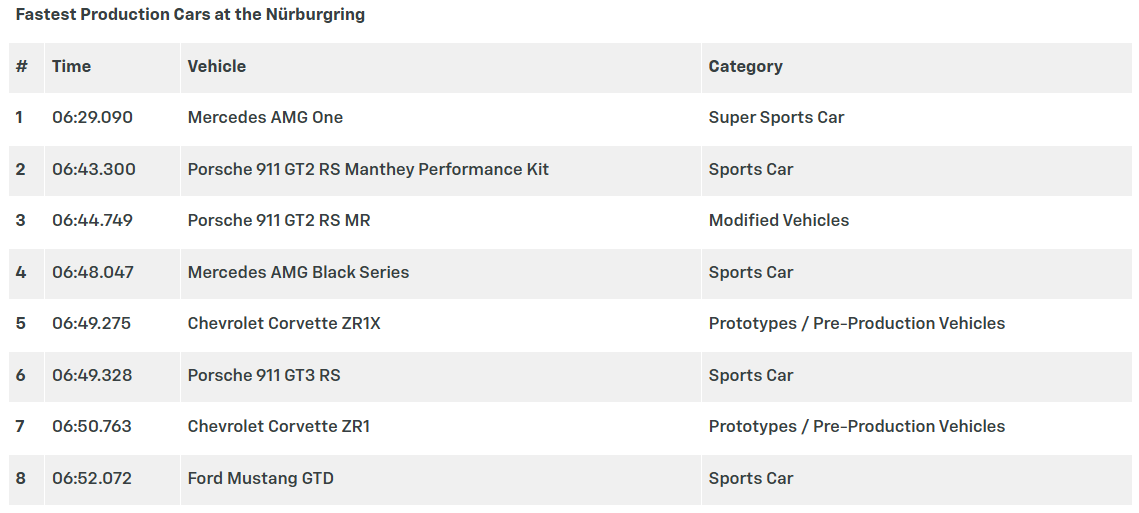Select the Chevrolet Corvette ZR1 vehicle cell
Screen dimensions: 1139x513
279,427
